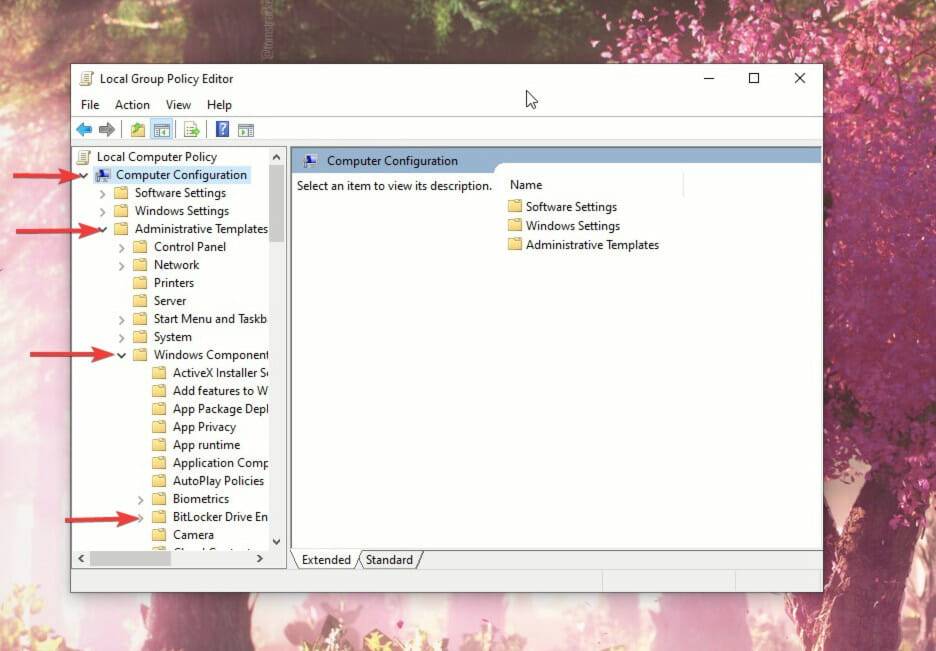This screenshot has height=651, width=936.
Task: Select the Up One Level folder icon
Action: click(x=137, y=128)
